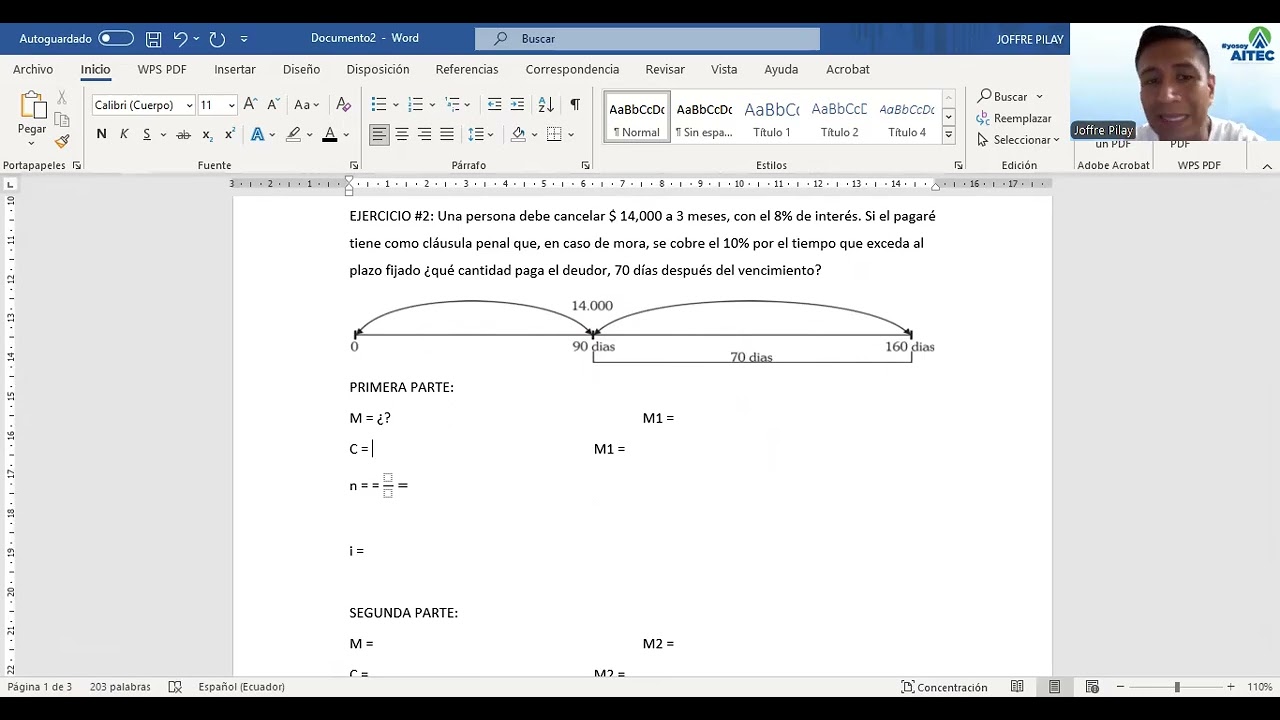The image size is (1280, 720).
Task: Align text to the left
Action: click(379, 134)
